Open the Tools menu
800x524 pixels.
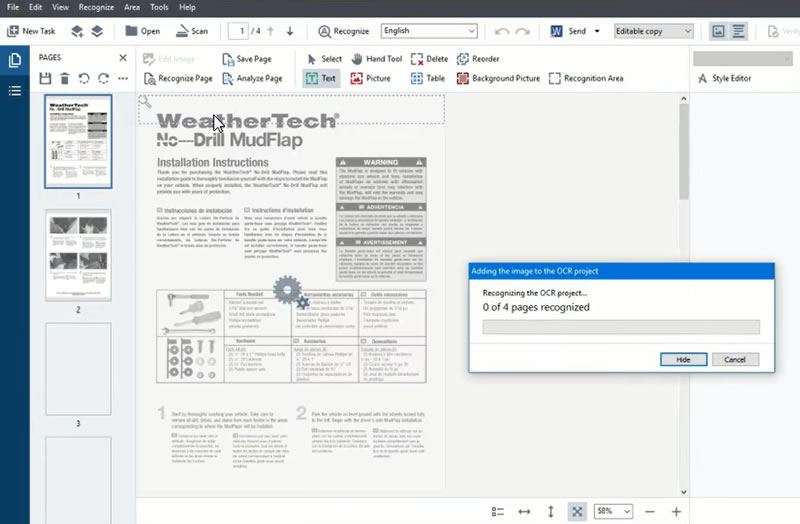pyautogui.click(x=159, y=7)
